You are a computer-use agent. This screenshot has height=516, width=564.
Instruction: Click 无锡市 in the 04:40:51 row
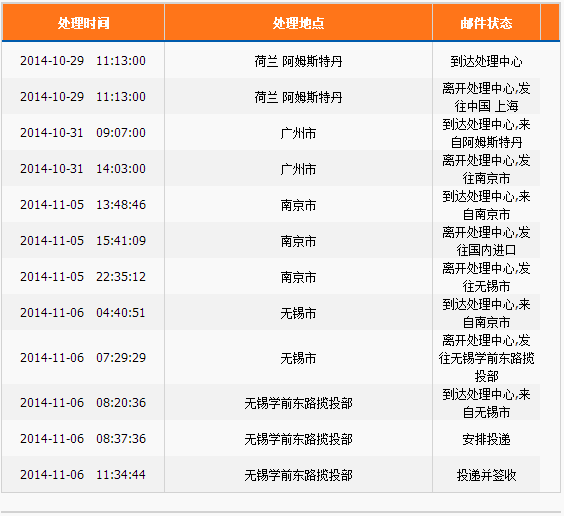click(298, 313)
